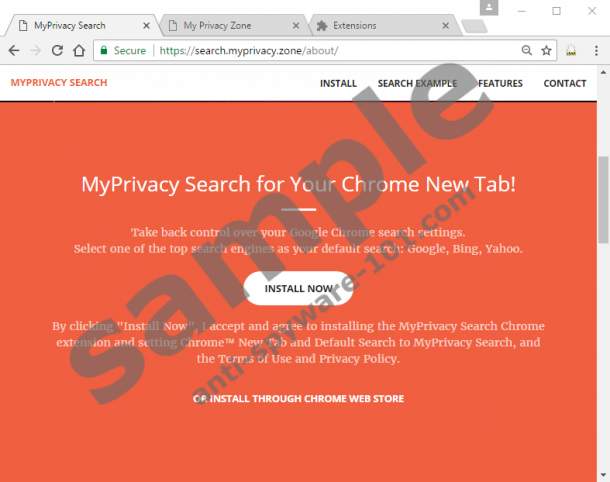Open the FEATURES navigation link
610x482 pixels.
point(500,83)
